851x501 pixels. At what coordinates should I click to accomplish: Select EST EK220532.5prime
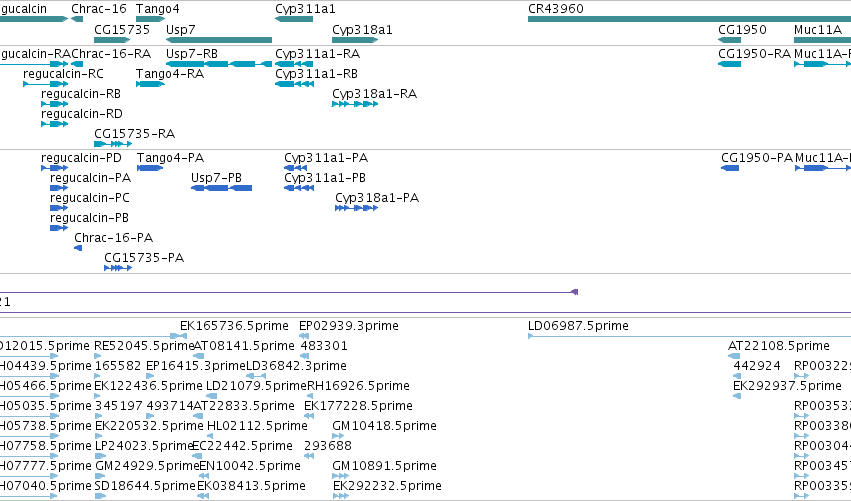(x=149, y=425)
